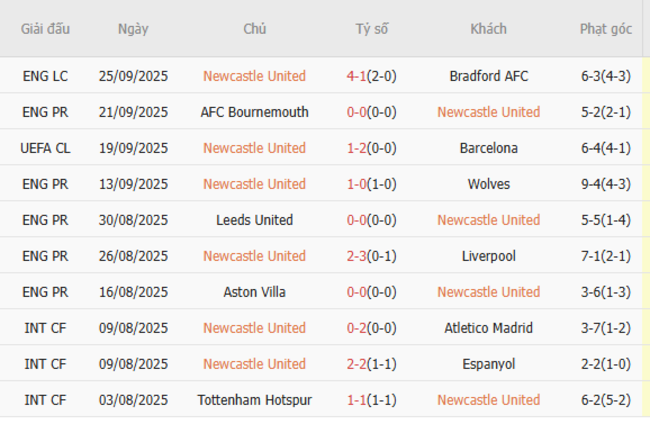650x424 pixels.
Task: Open the Espanyol team link
Action: pyautogui.click(x=488, y=364)
